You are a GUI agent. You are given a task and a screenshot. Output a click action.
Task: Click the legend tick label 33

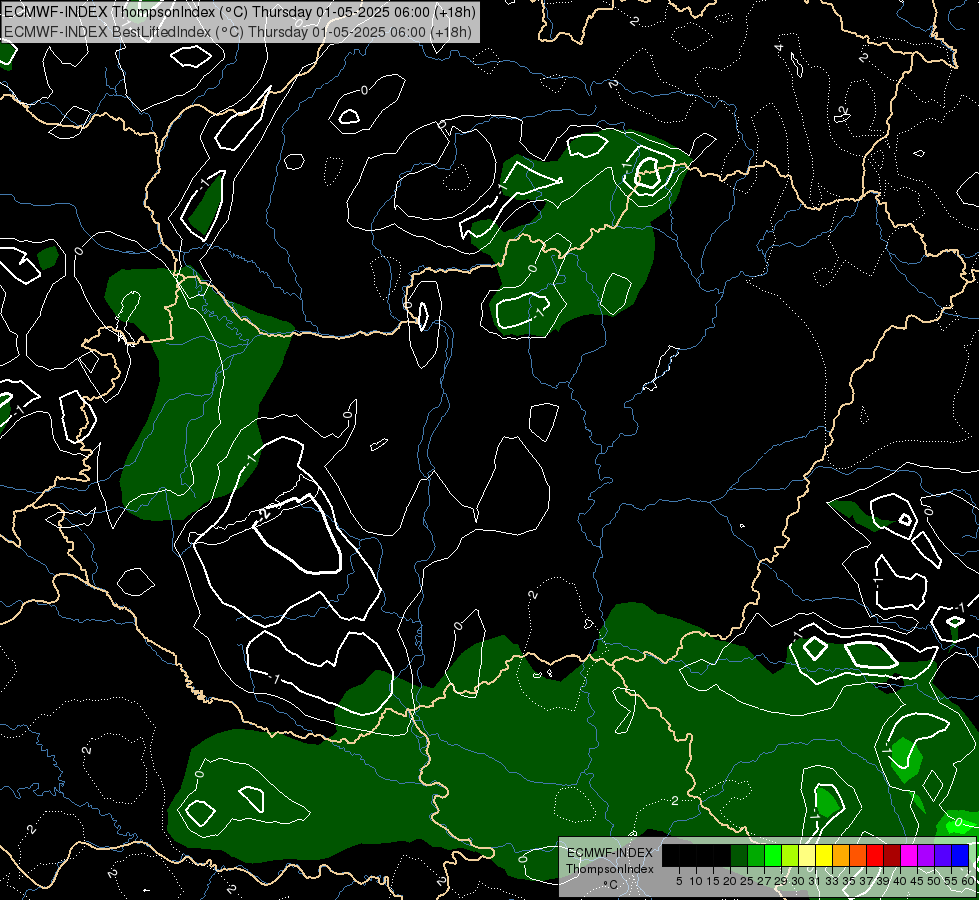(x=832, y=881)
